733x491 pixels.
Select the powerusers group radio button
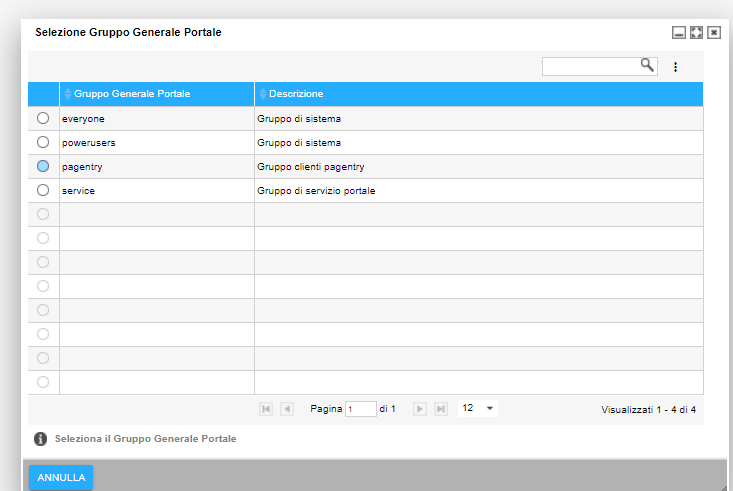[x=43, y=142]
